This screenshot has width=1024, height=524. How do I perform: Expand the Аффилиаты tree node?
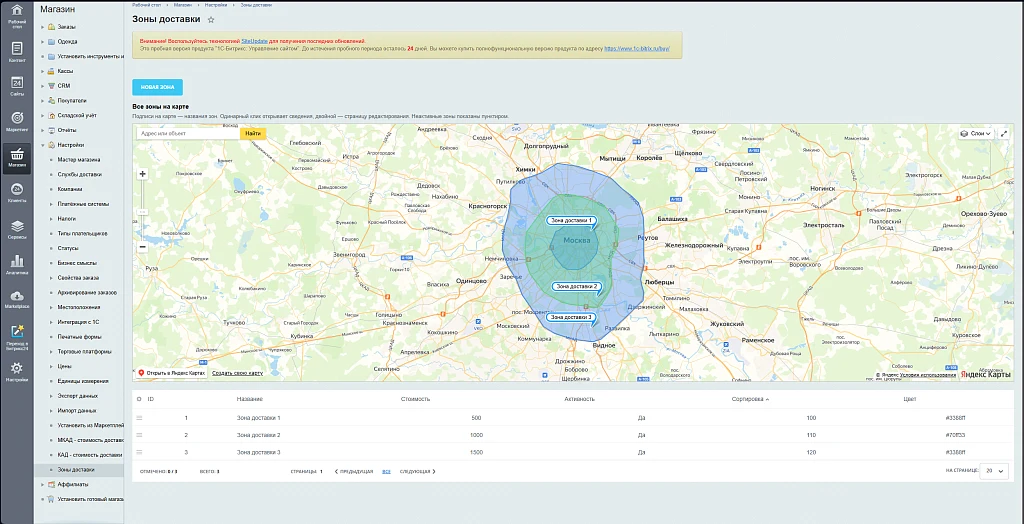click(43, 485)
